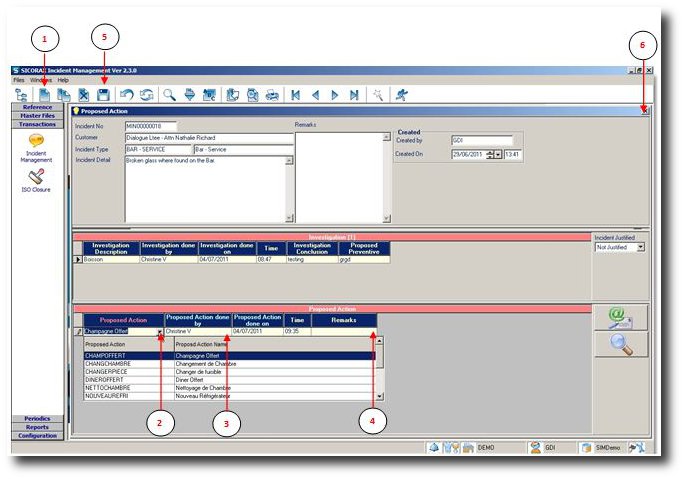Click the magnifier Search toolbar icon
This screenshot has width=684, height=479.
point(170,94)
